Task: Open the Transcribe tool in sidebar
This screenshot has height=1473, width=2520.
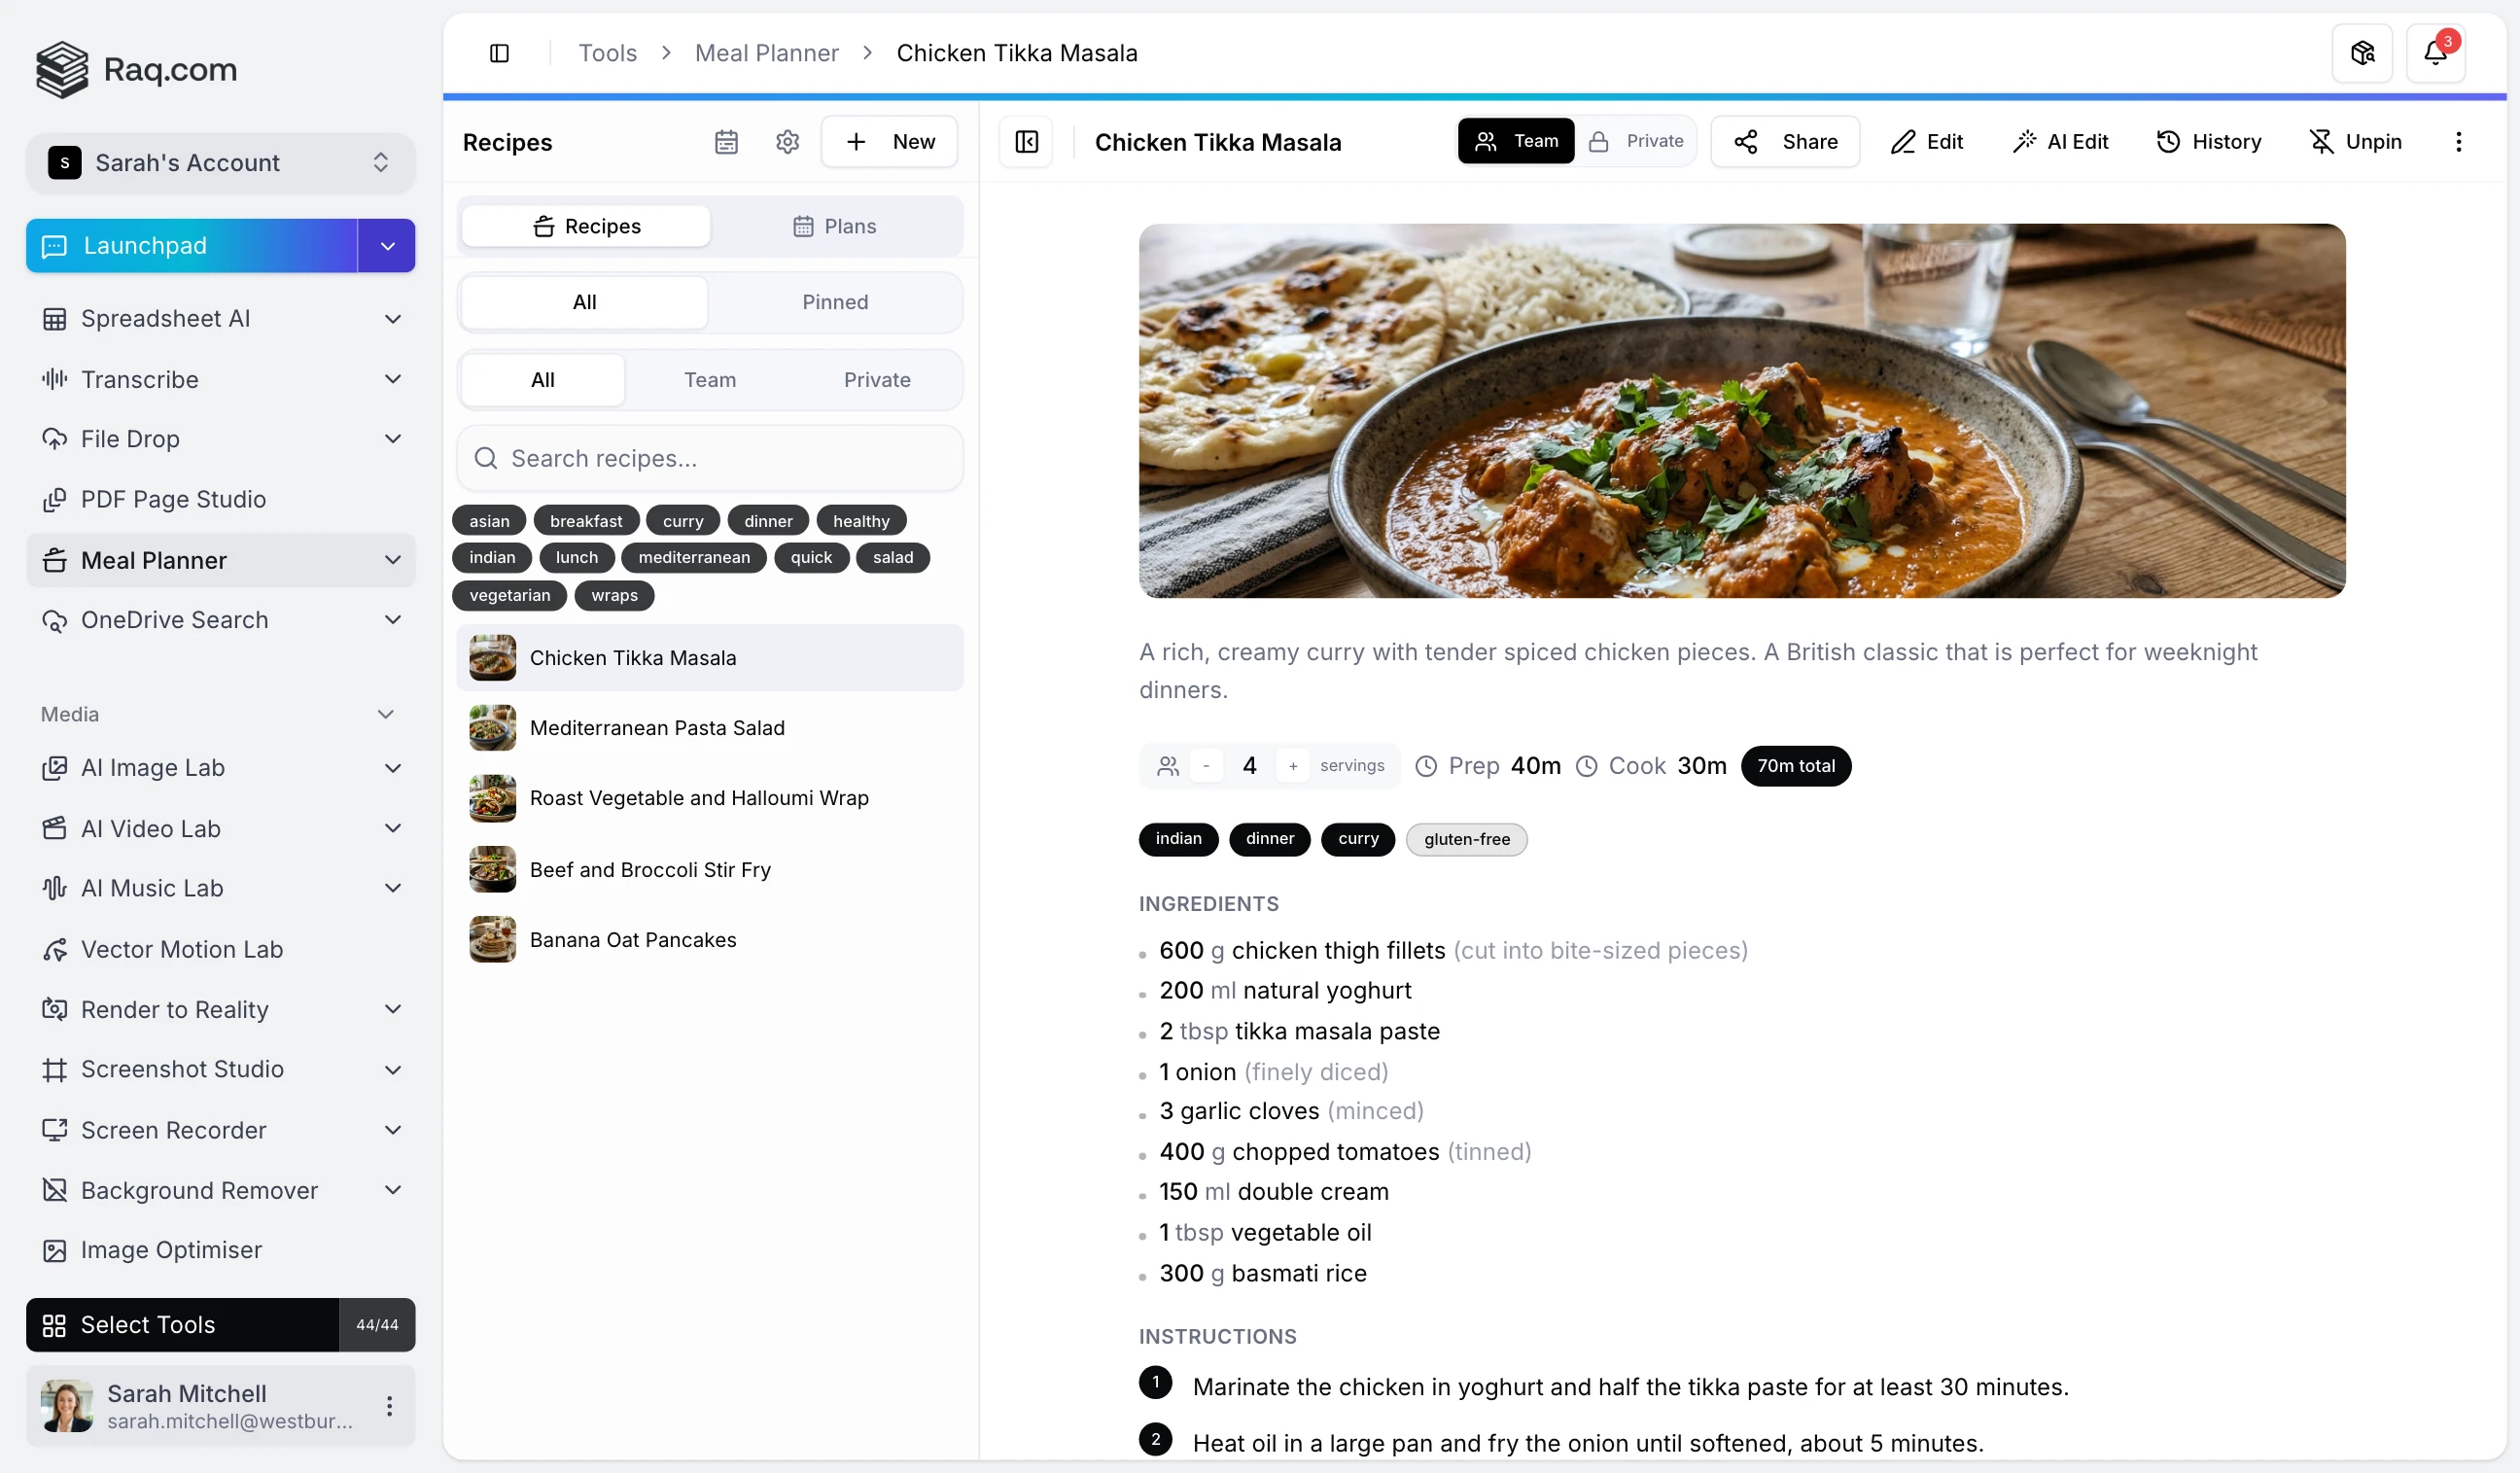Action: click(140, 380)
